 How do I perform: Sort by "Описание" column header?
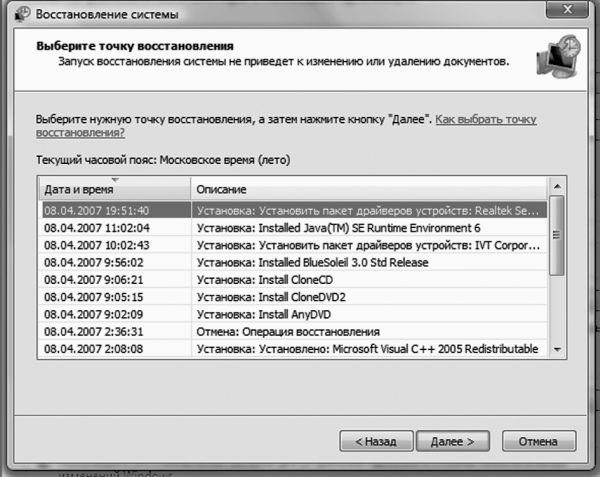[x=370, y=189]
